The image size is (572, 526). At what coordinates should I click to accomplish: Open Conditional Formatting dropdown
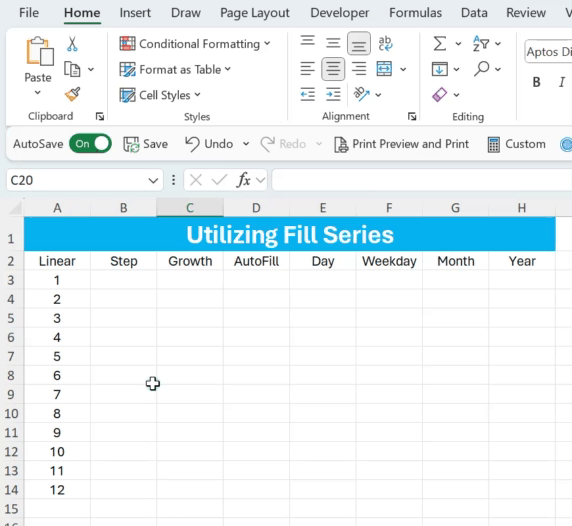pyautogui.click(x=267, y=43)
